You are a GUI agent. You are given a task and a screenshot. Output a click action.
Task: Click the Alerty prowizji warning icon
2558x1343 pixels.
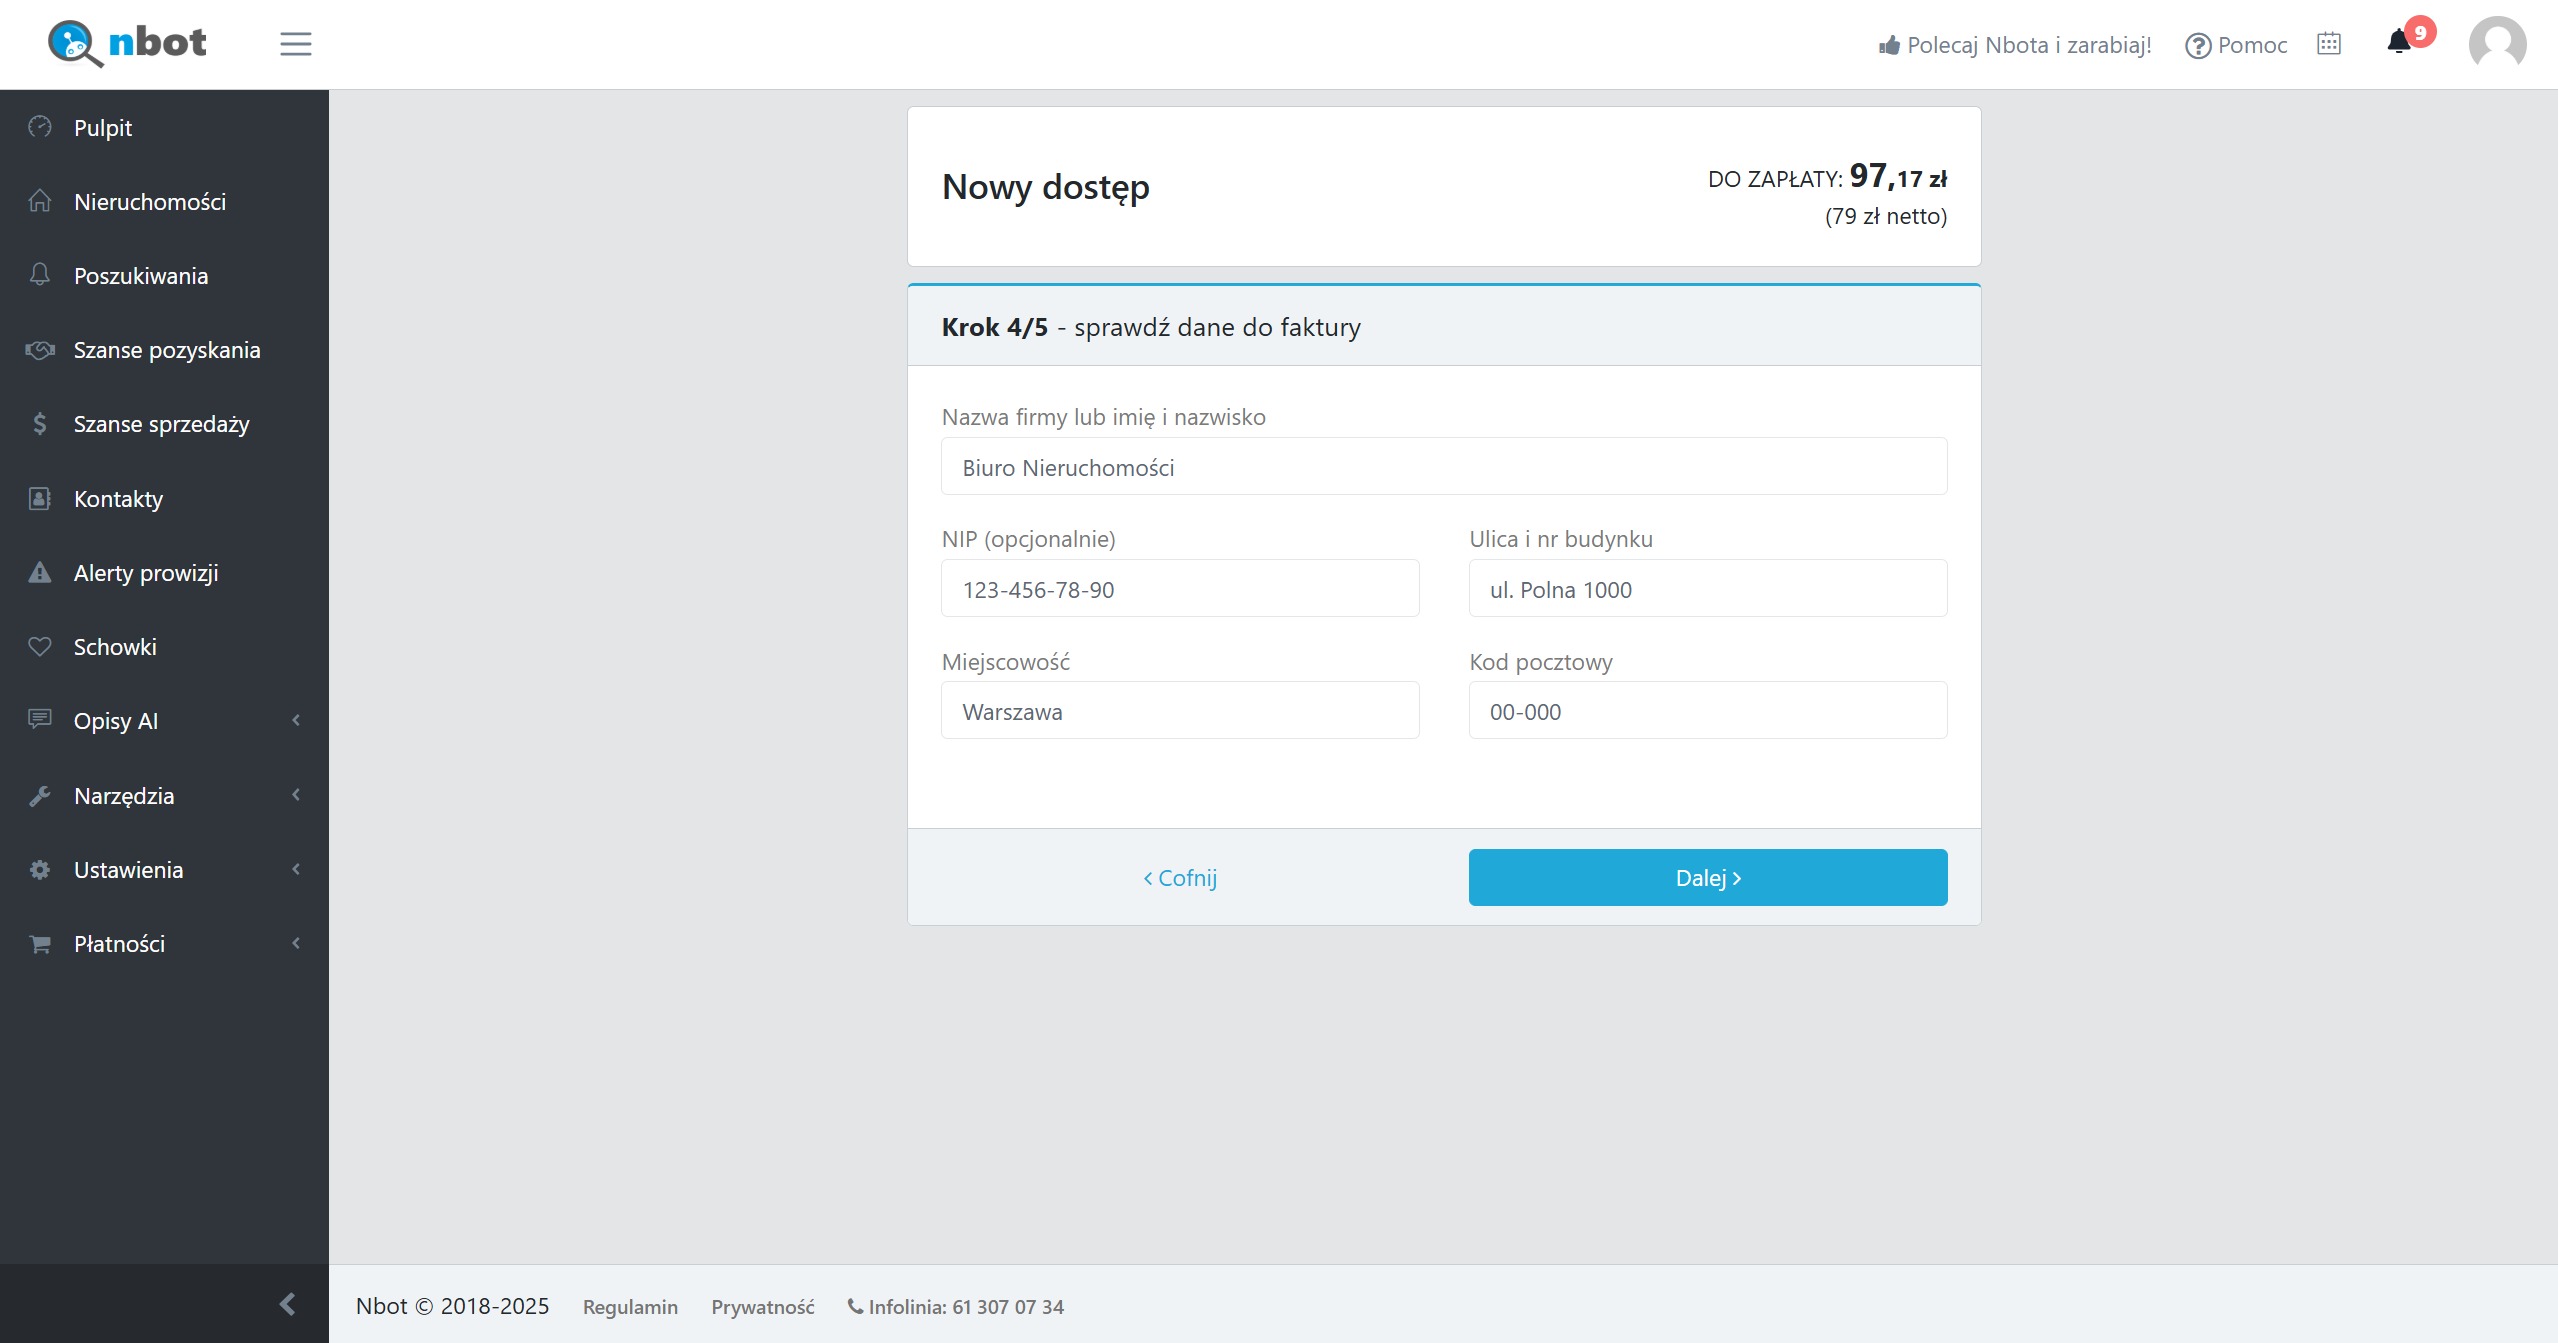[x=40, y=573]
